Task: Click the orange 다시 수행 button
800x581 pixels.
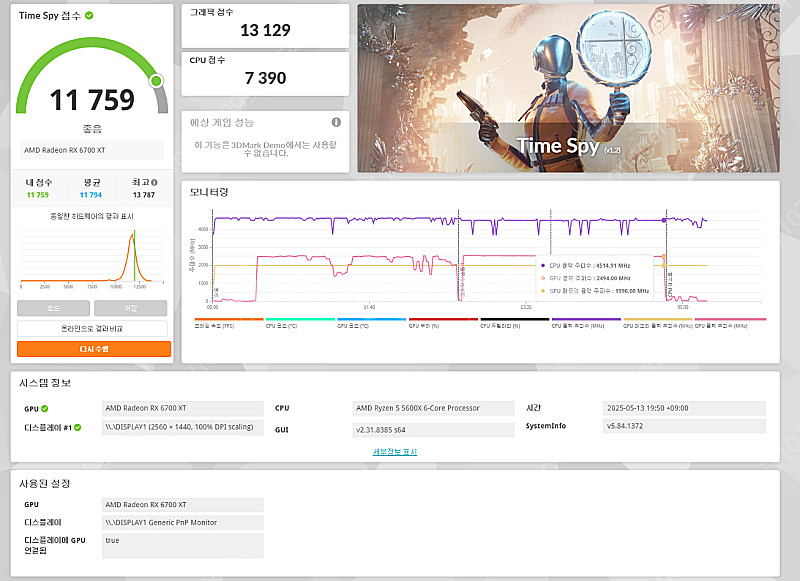Action: (94, 349)
